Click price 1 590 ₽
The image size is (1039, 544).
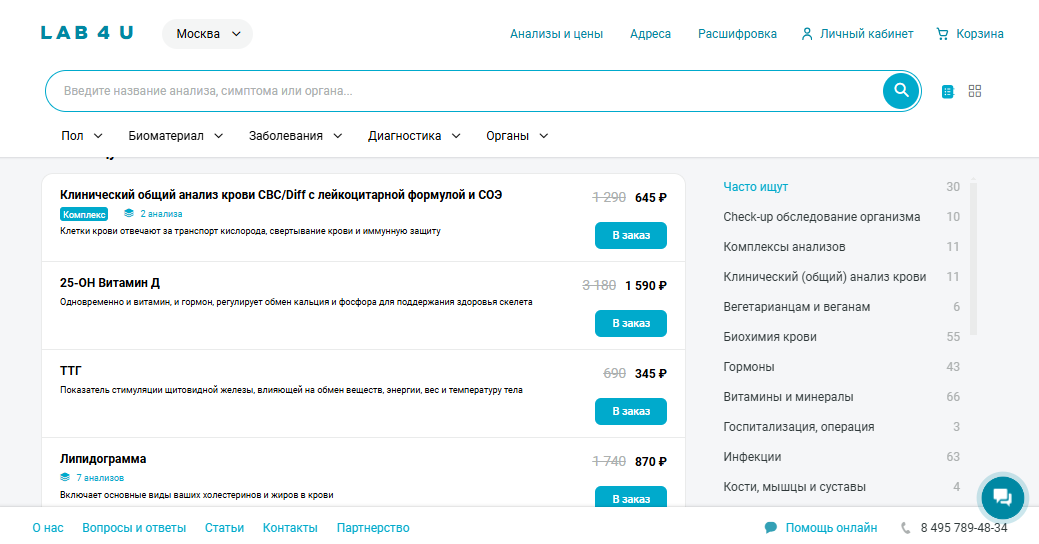pyautogui.click(x=645, y=286)
